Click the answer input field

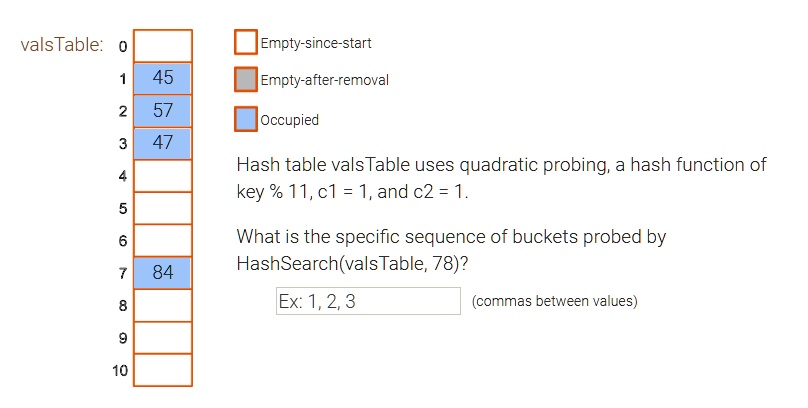click(x=368, y=301)
